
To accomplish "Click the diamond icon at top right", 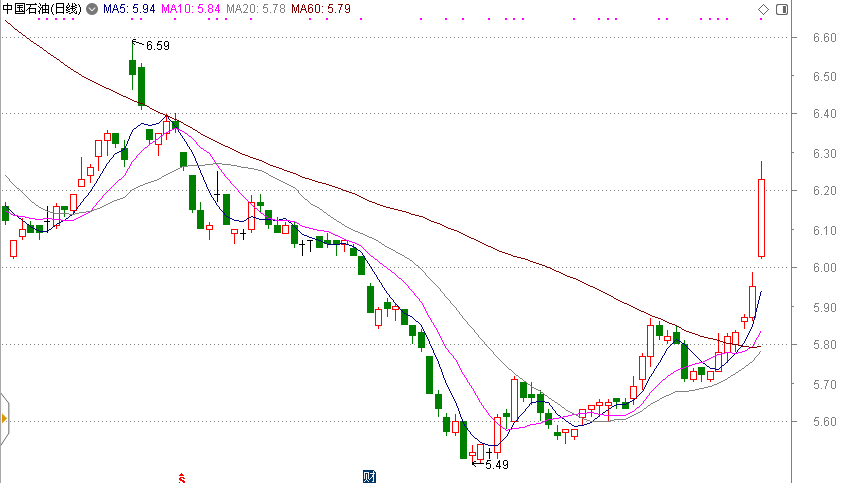I will point(764,9).
